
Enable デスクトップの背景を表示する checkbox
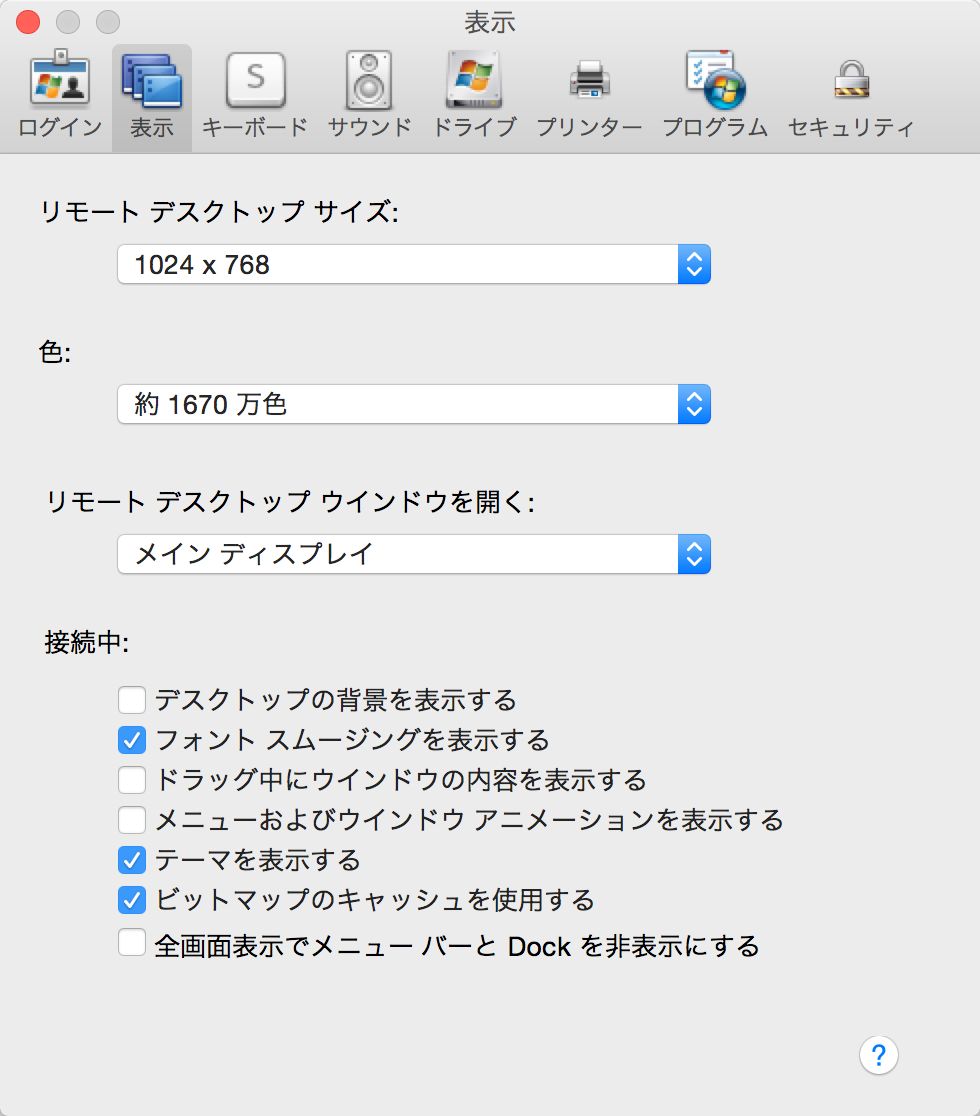(131, 700)
